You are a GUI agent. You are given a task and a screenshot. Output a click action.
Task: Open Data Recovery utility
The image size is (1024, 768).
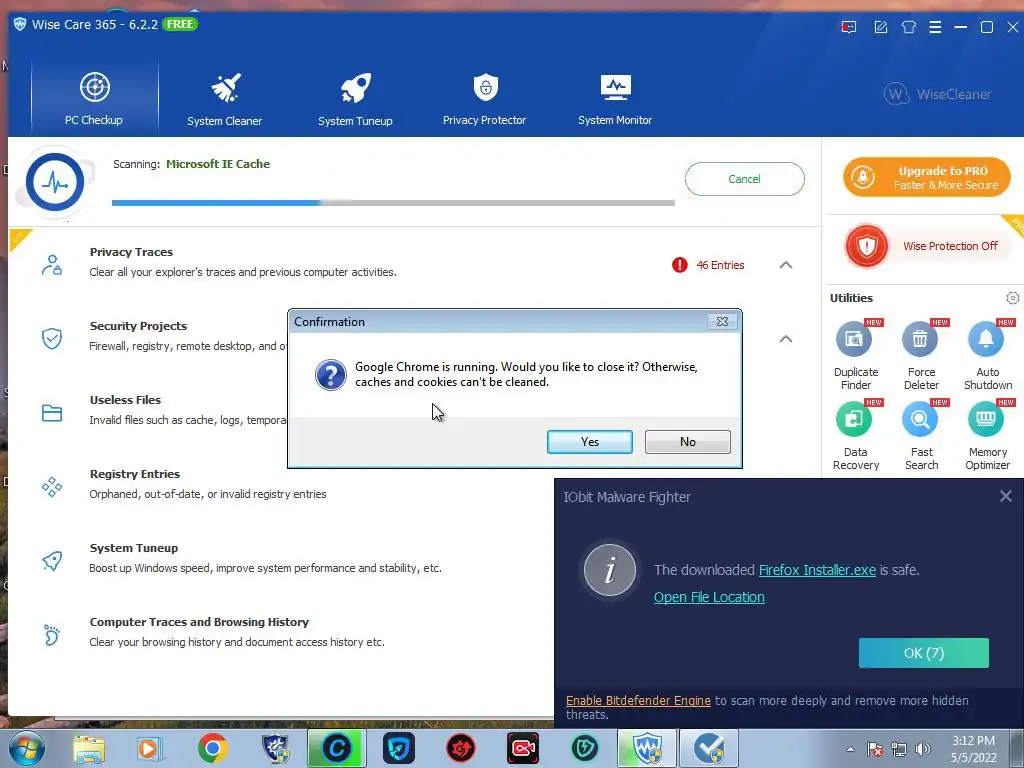(855, 436)
